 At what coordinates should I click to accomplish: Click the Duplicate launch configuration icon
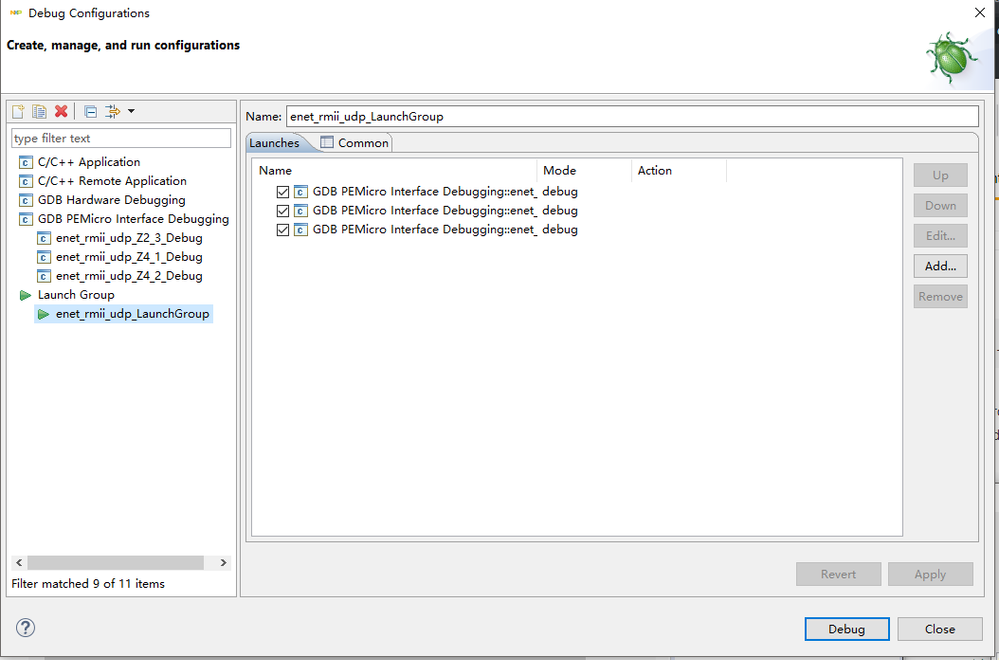40,111
